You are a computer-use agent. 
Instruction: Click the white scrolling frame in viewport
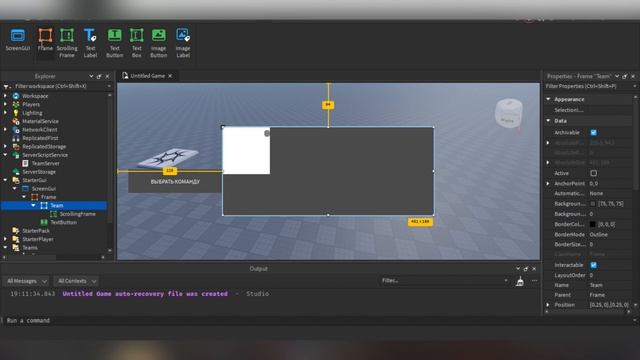coord(246,151)
